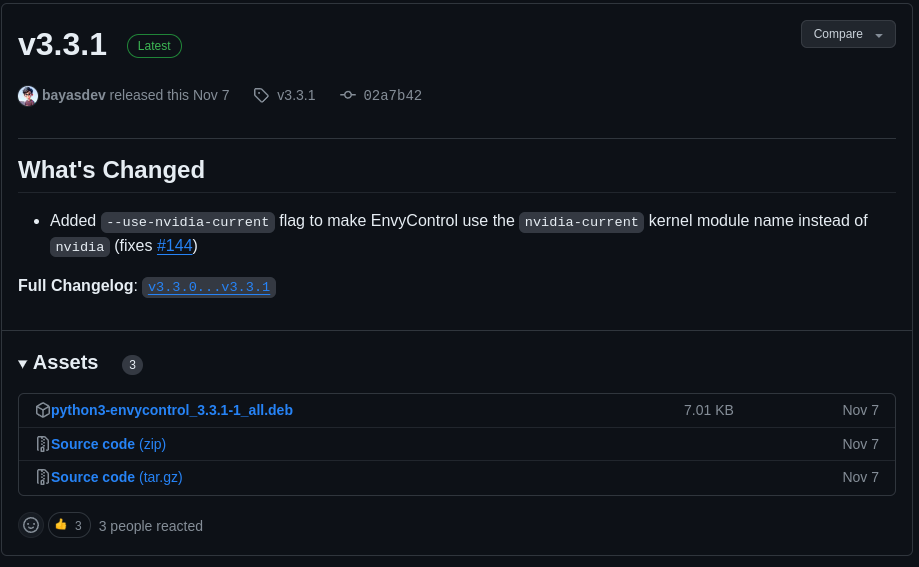Image resolution: width=919 pixels, height=567 pixels.
Task: Open the v3.3.1 tag link
Action: click(296, 96)
